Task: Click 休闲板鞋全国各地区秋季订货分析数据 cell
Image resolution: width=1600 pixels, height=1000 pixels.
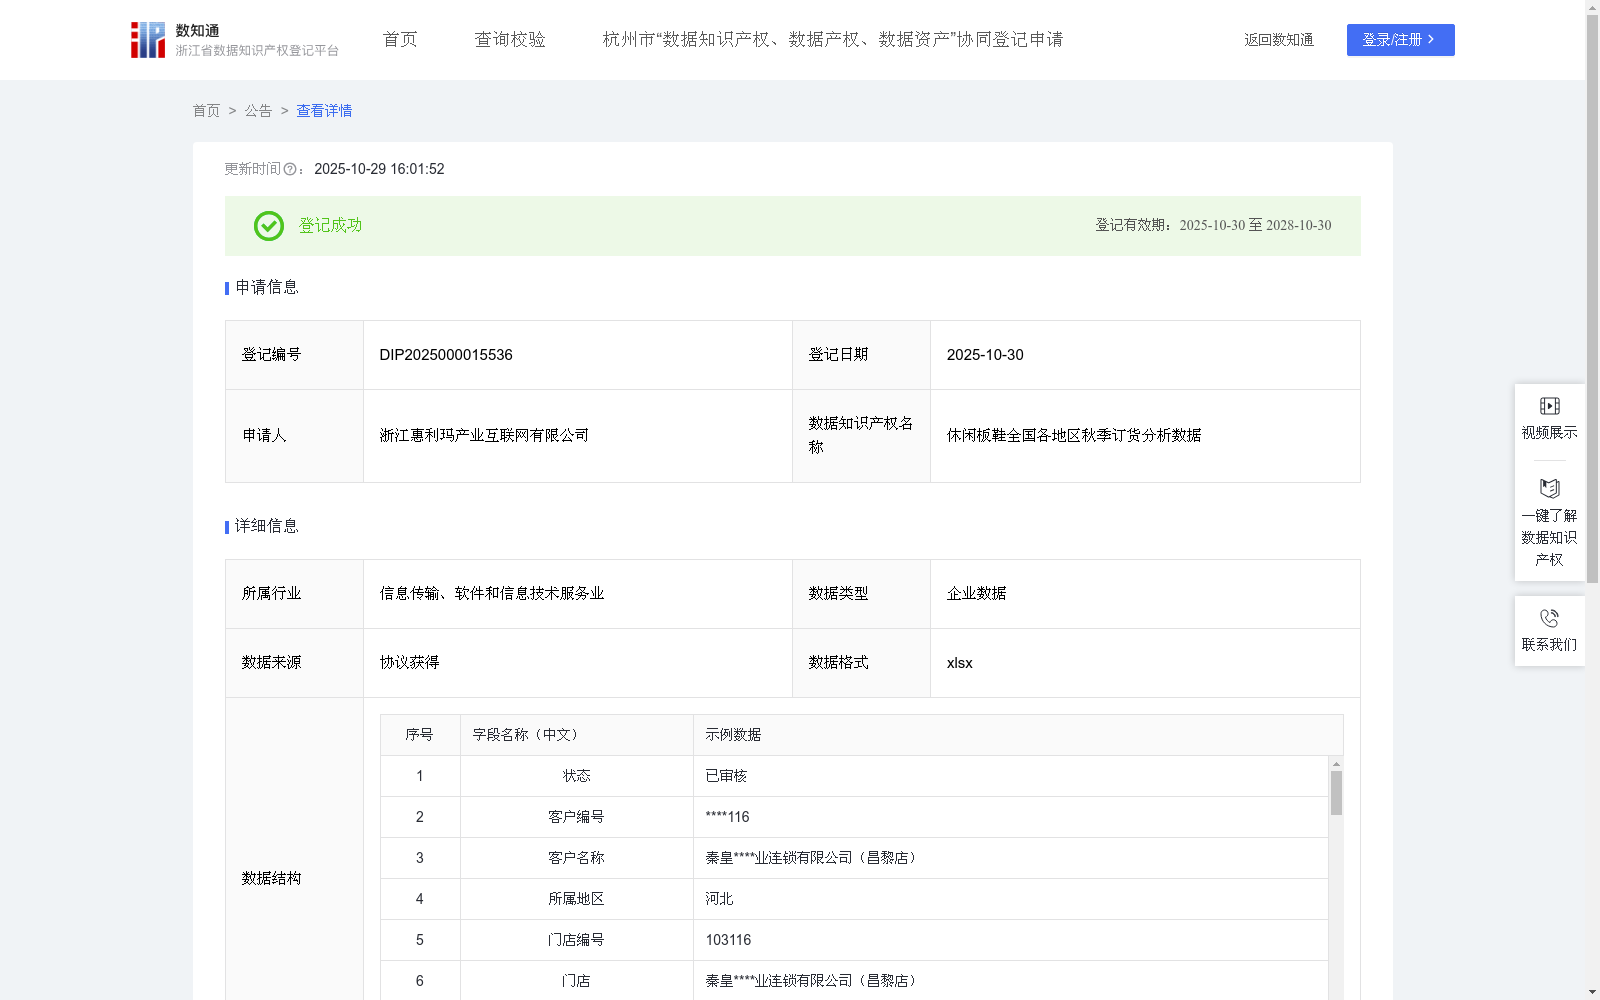Action: pos(1074,436)
